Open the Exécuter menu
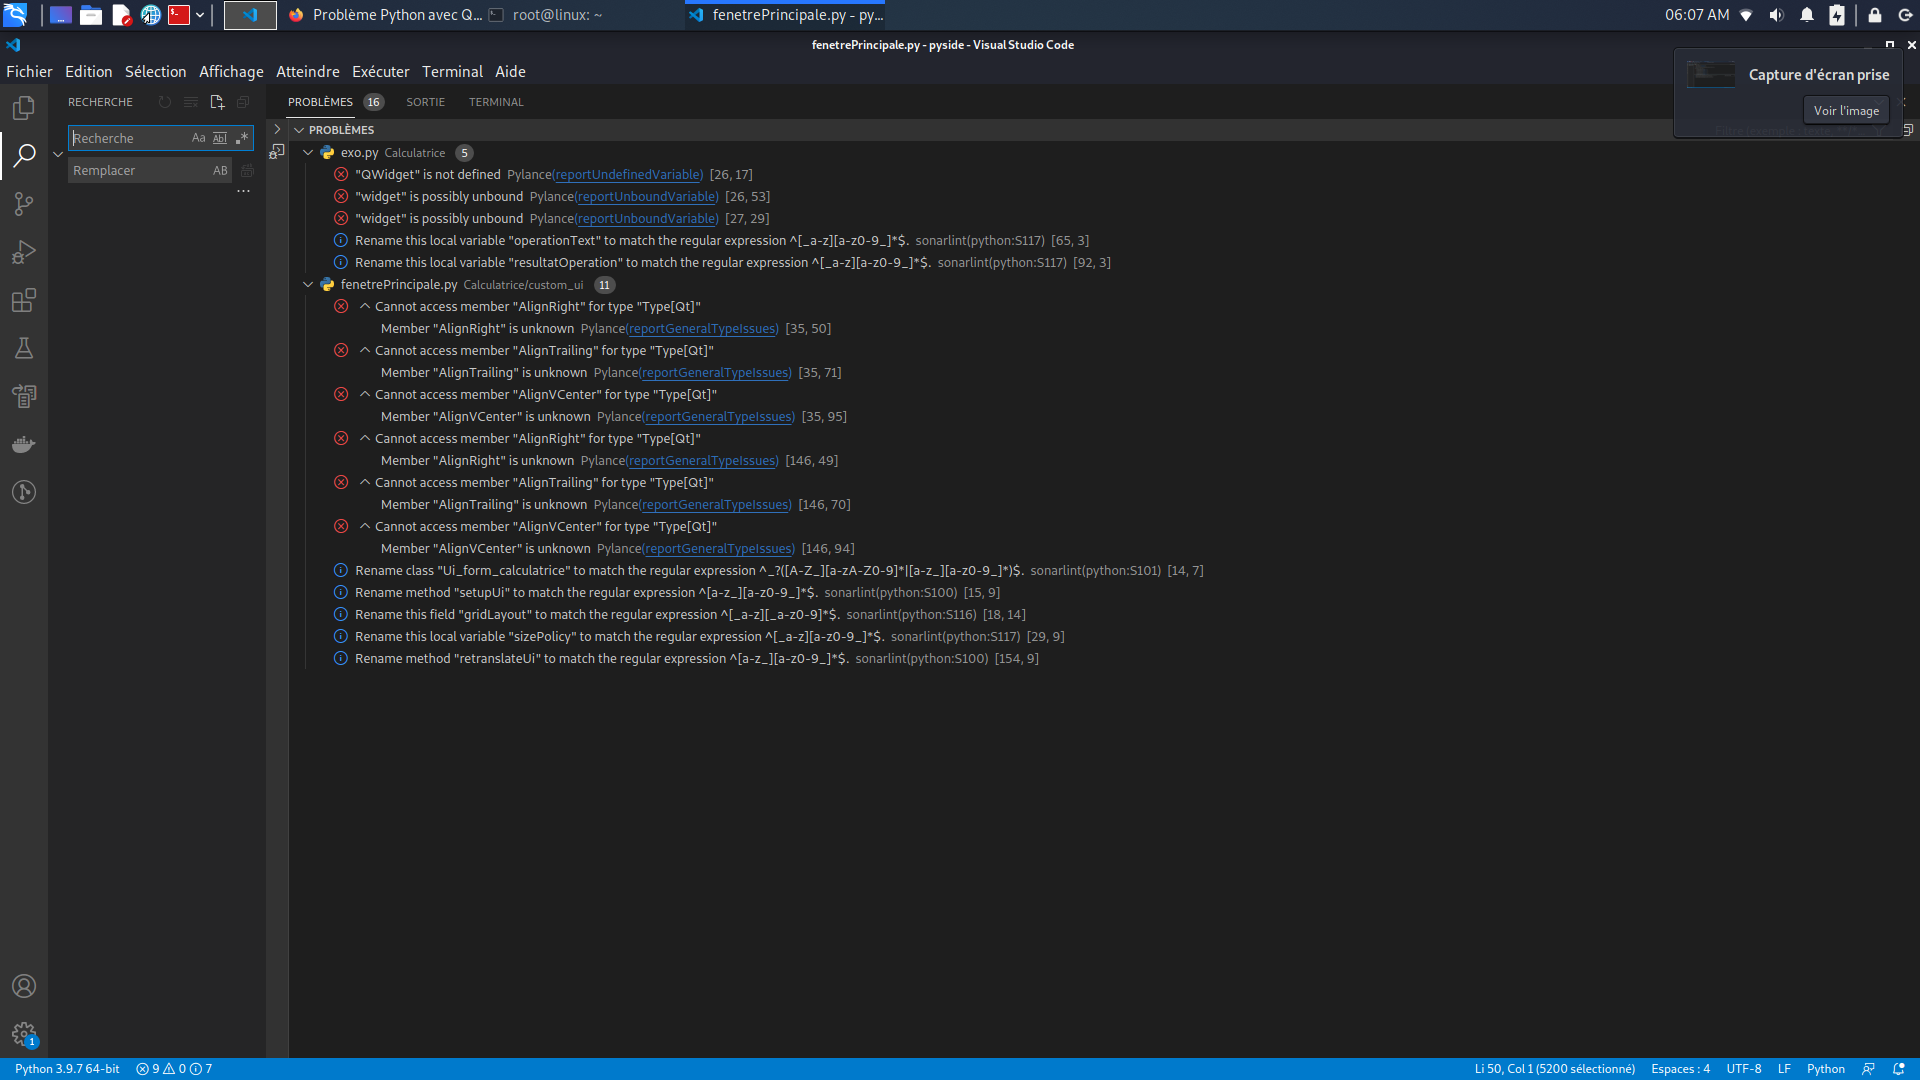 pos(380,72)
